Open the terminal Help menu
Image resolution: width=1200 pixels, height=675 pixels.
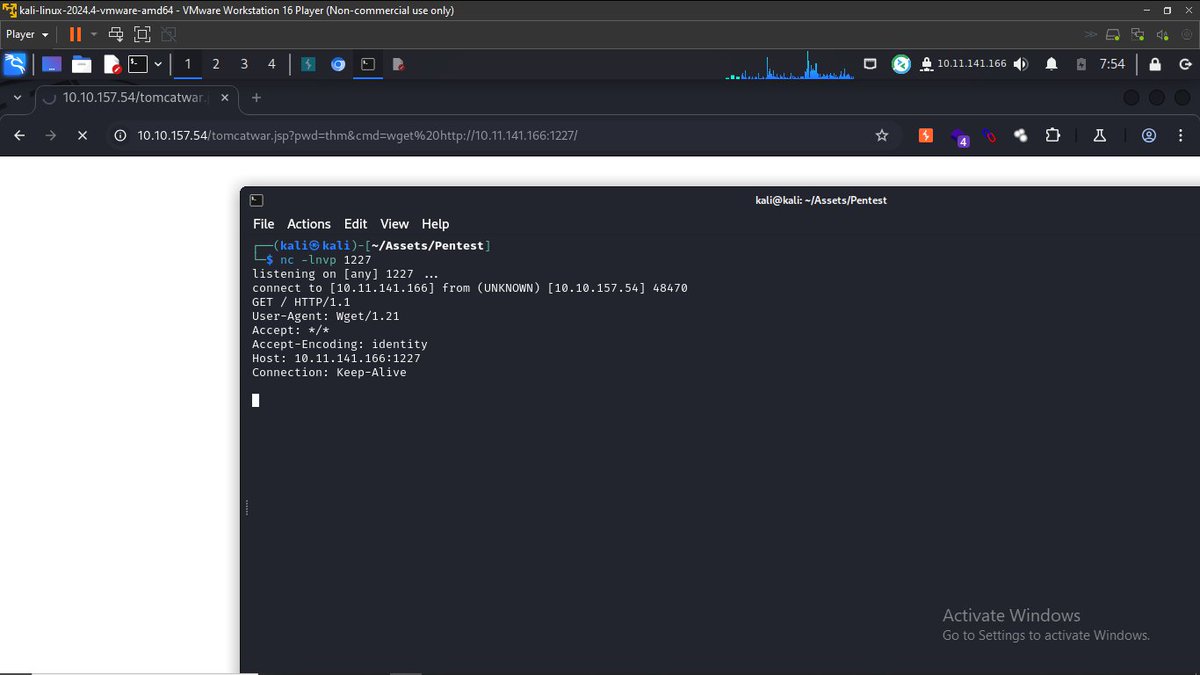coord(435,224)
